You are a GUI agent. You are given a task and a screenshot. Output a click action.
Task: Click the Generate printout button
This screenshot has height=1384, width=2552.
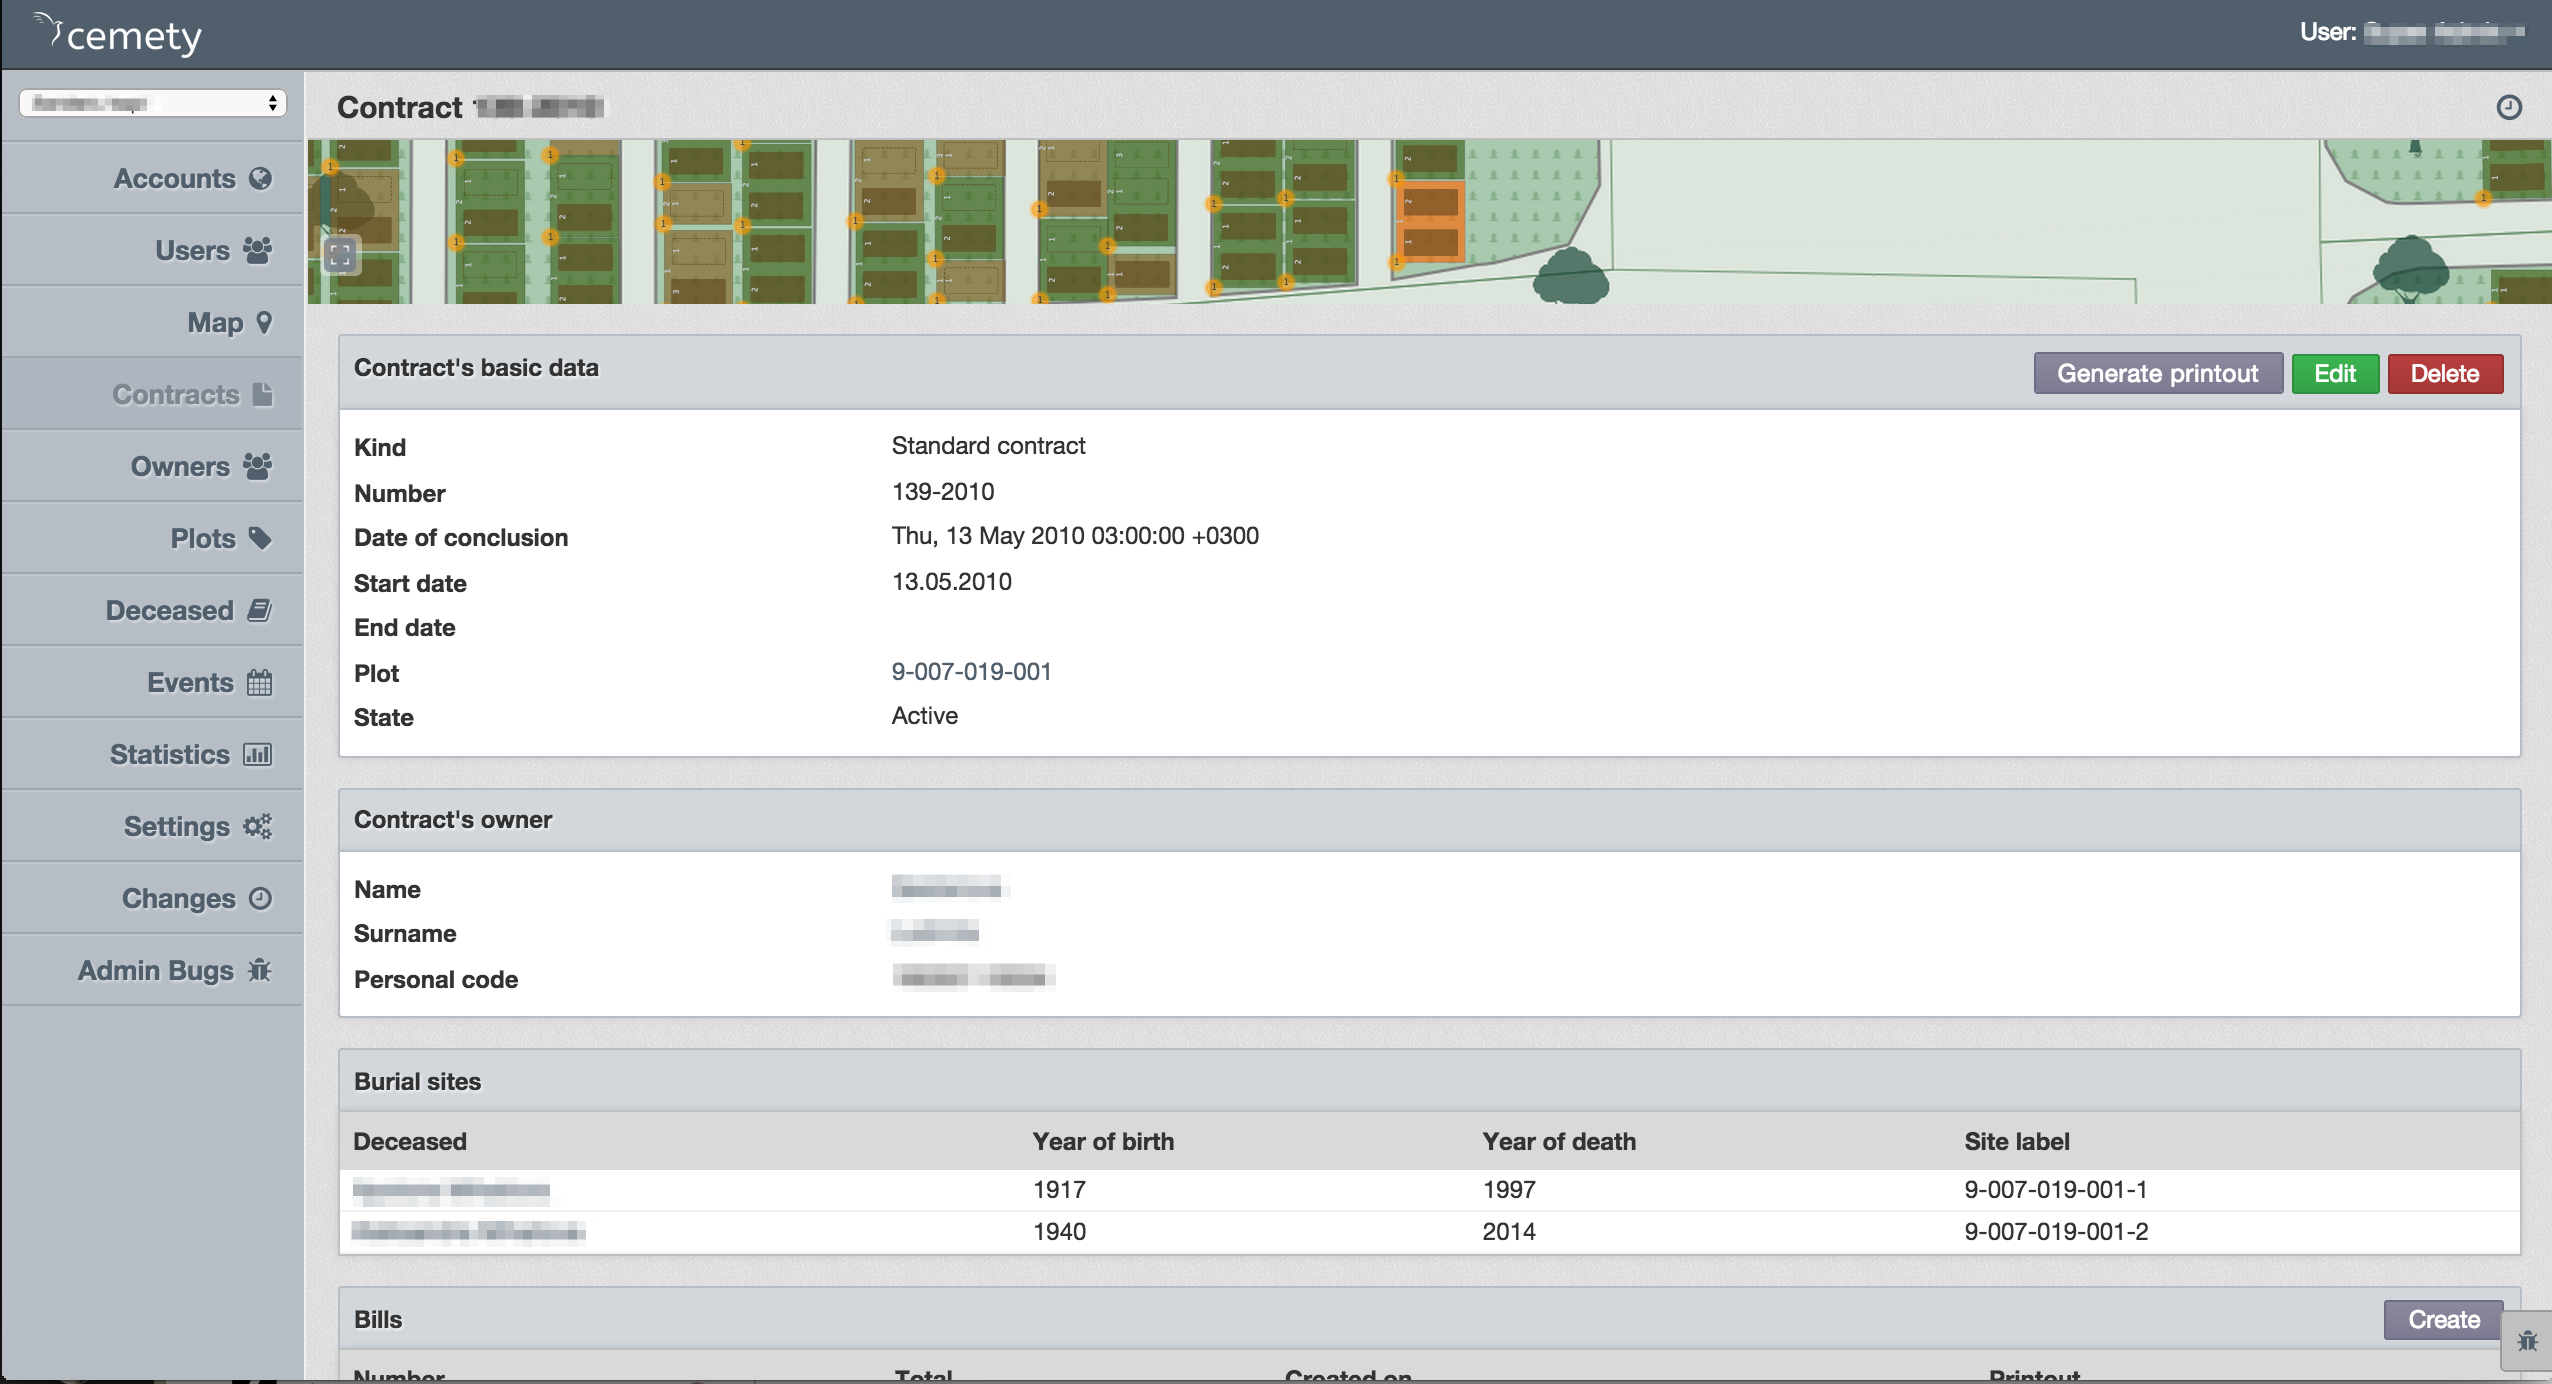tap(2157, 373)
